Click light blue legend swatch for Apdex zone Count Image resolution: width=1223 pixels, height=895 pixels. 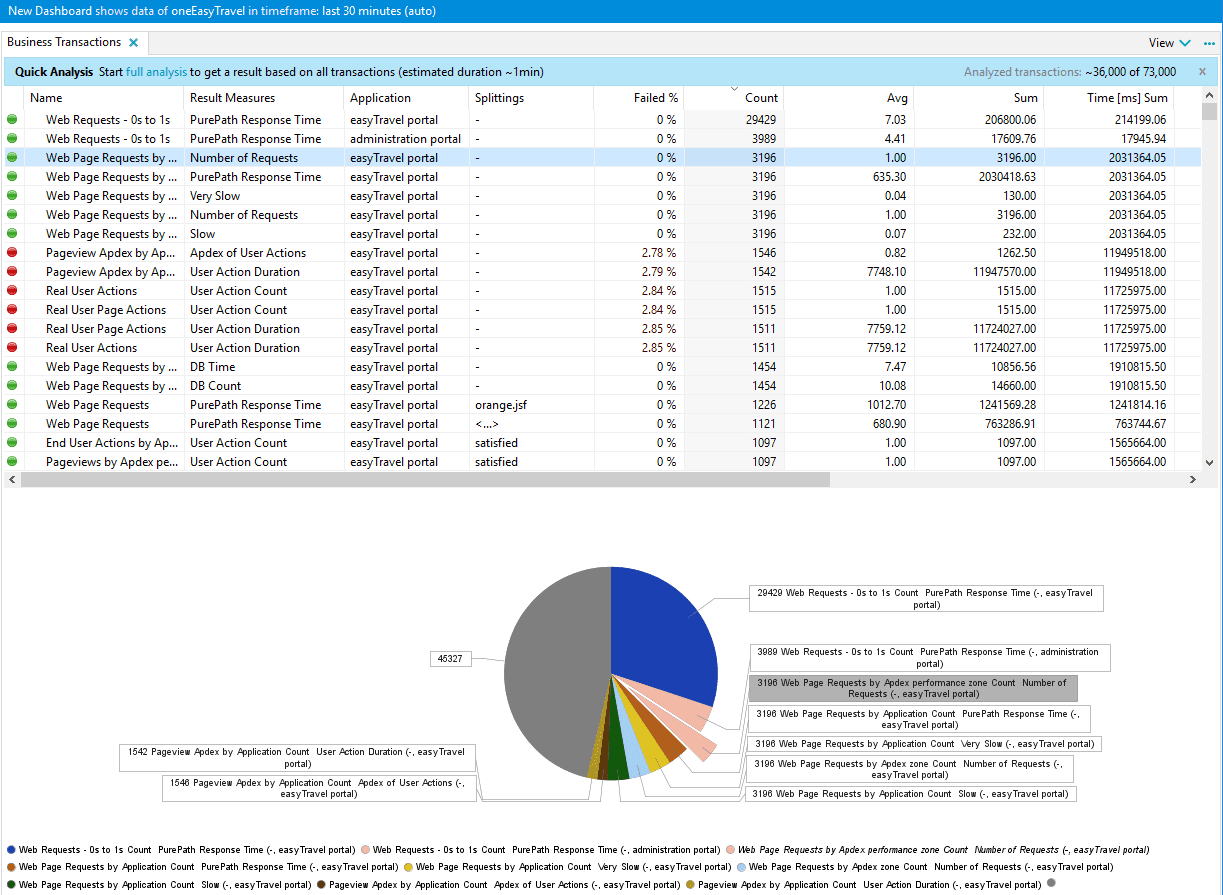pos(741,867)
